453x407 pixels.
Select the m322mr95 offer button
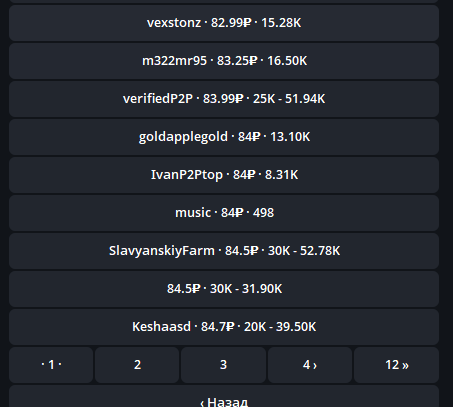pos(224,61)
